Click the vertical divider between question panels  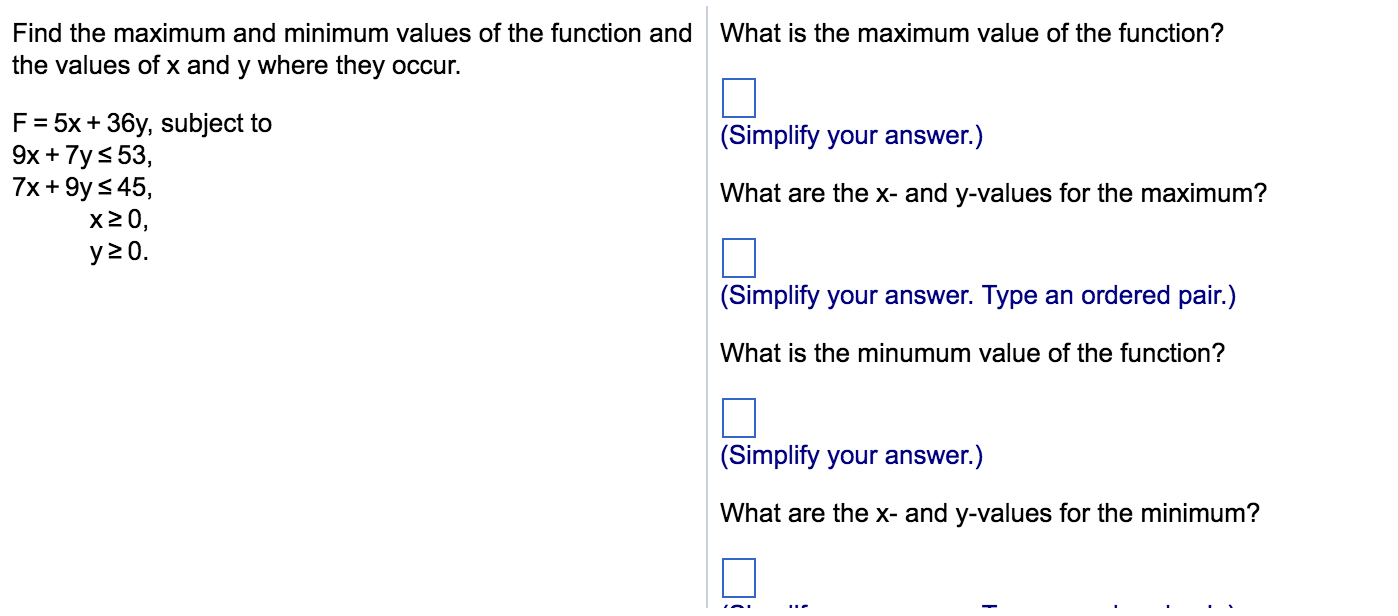click(706, 300)
